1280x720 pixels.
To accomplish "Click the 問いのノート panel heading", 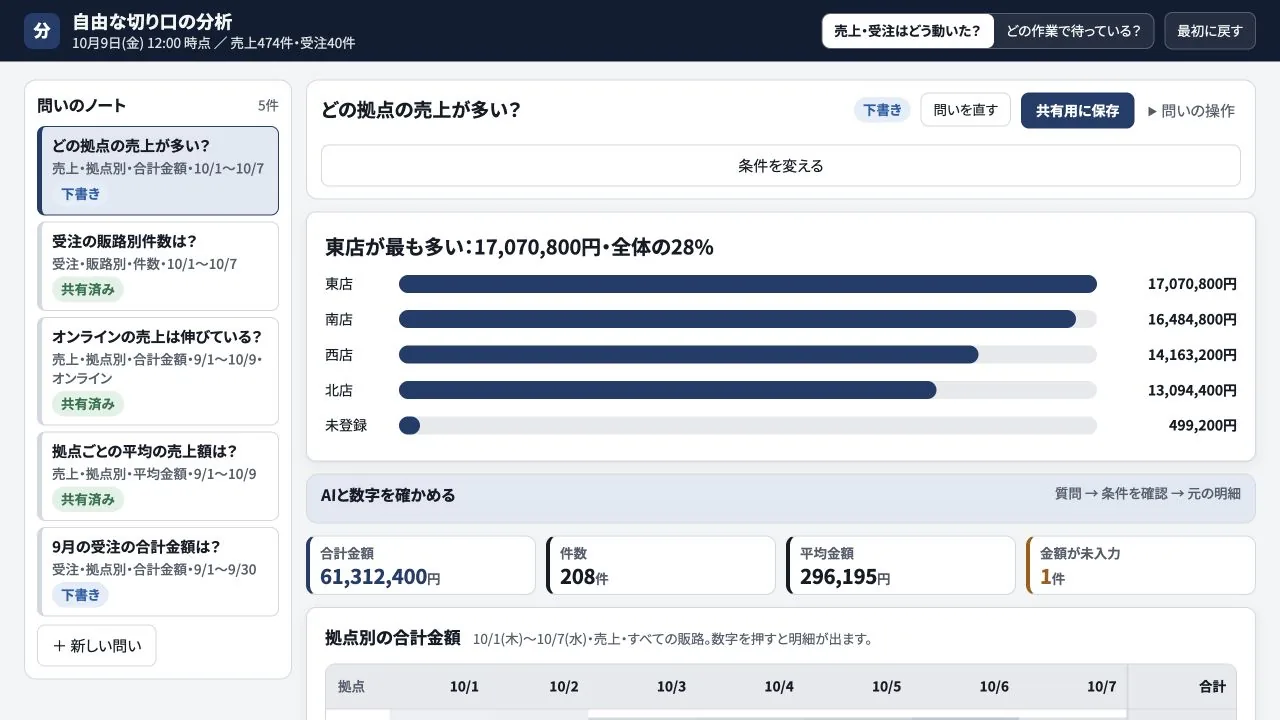I will 82,105.
